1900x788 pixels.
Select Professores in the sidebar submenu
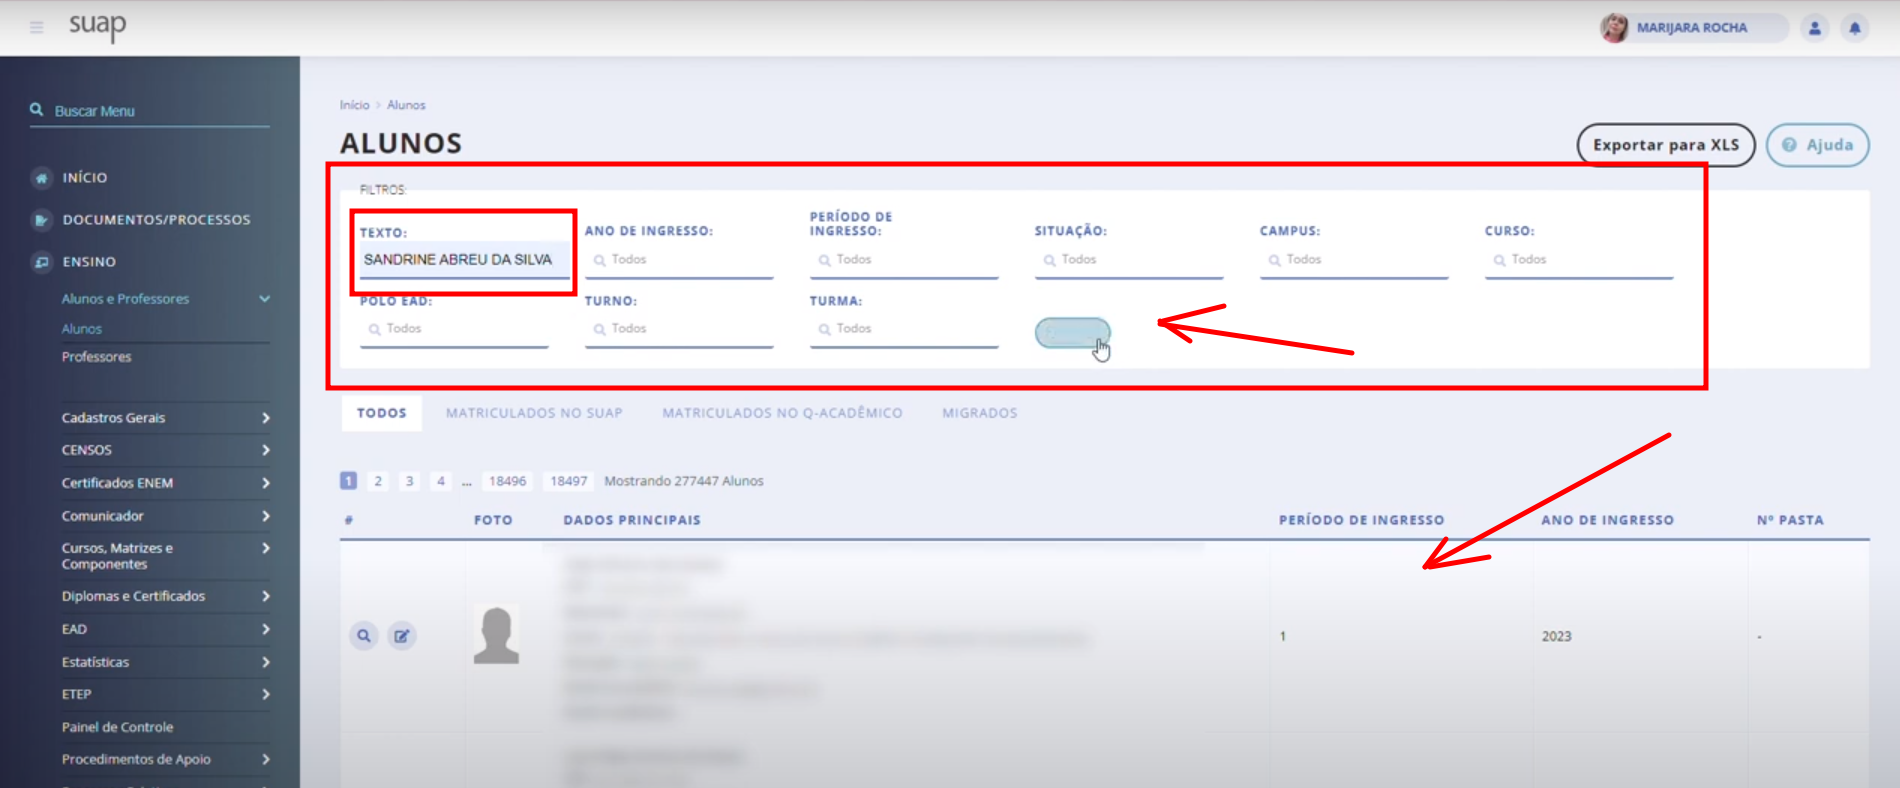(96, 357)
